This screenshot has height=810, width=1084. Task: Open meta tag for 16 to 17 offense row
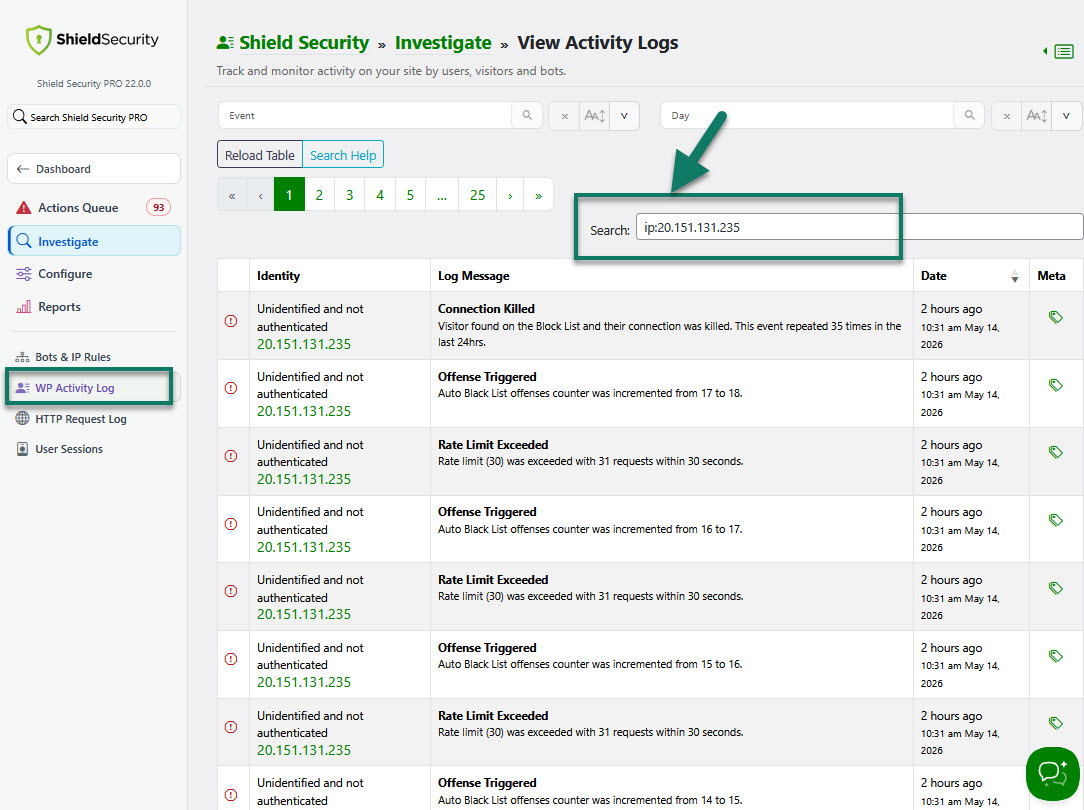[x=1056, y=520]
